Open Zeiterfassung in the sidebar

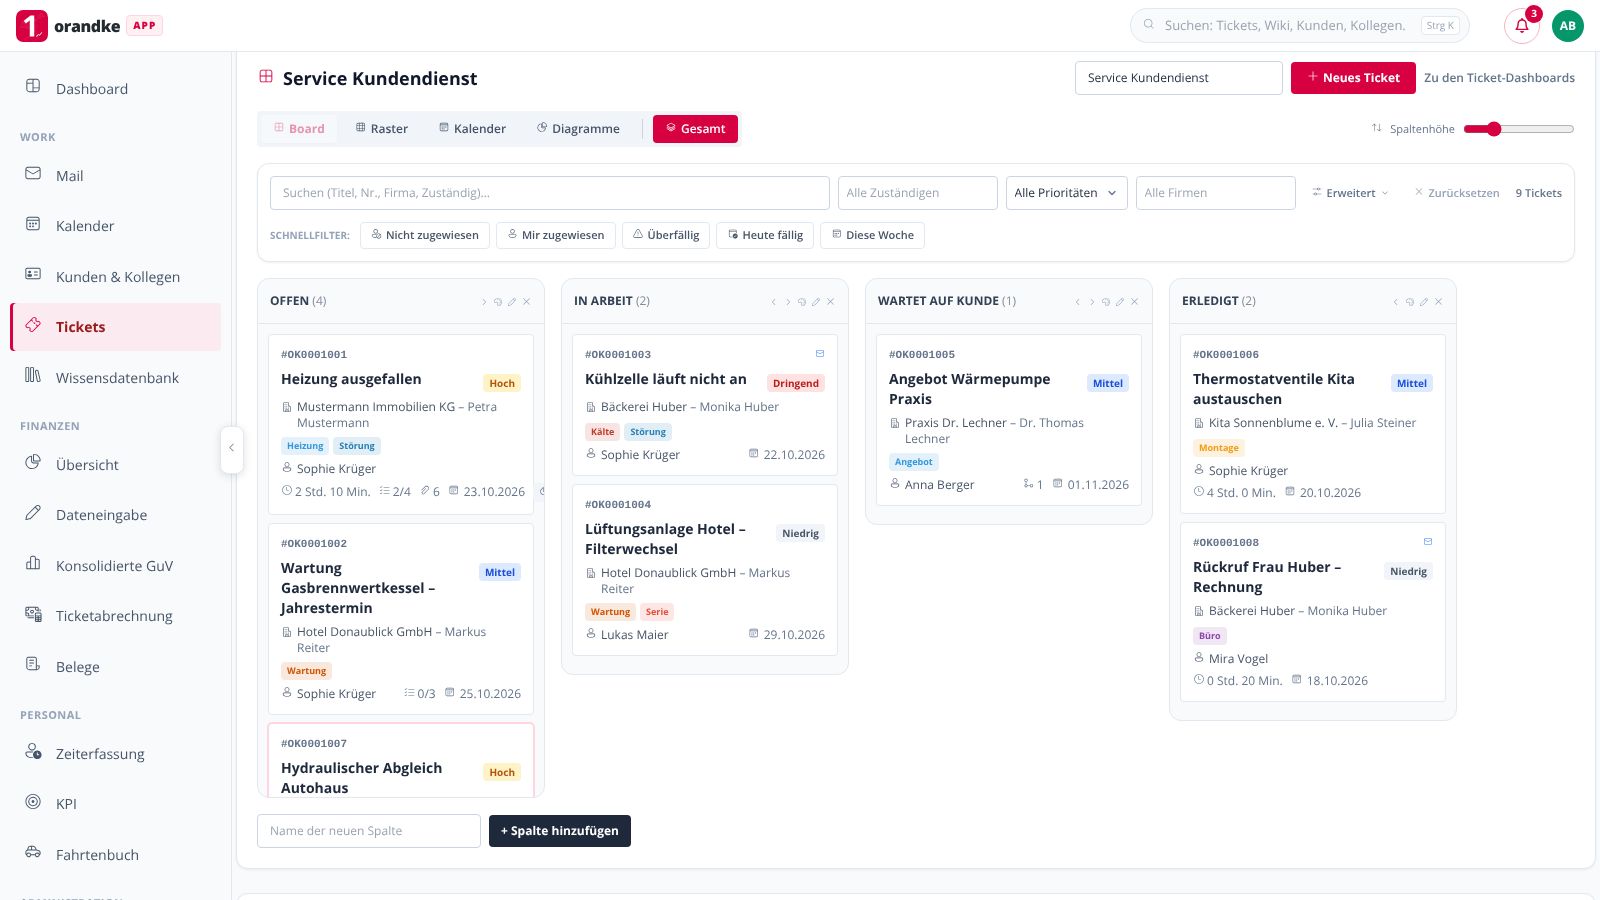pos(116,753)
